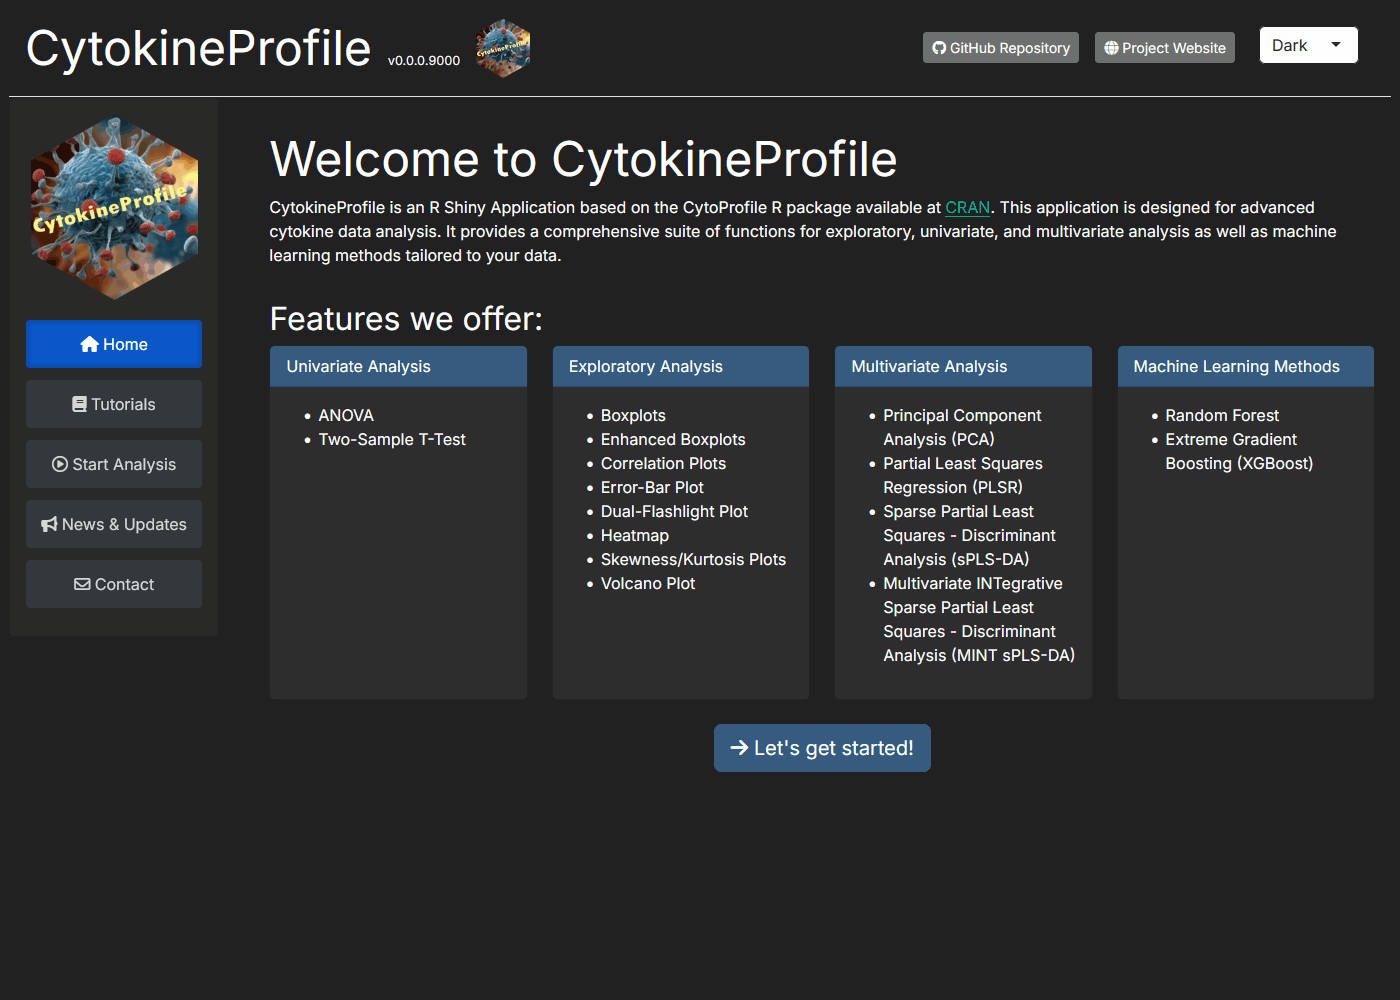
Task: Click the Contact envelope icon
Action: (x=82, y=584)
